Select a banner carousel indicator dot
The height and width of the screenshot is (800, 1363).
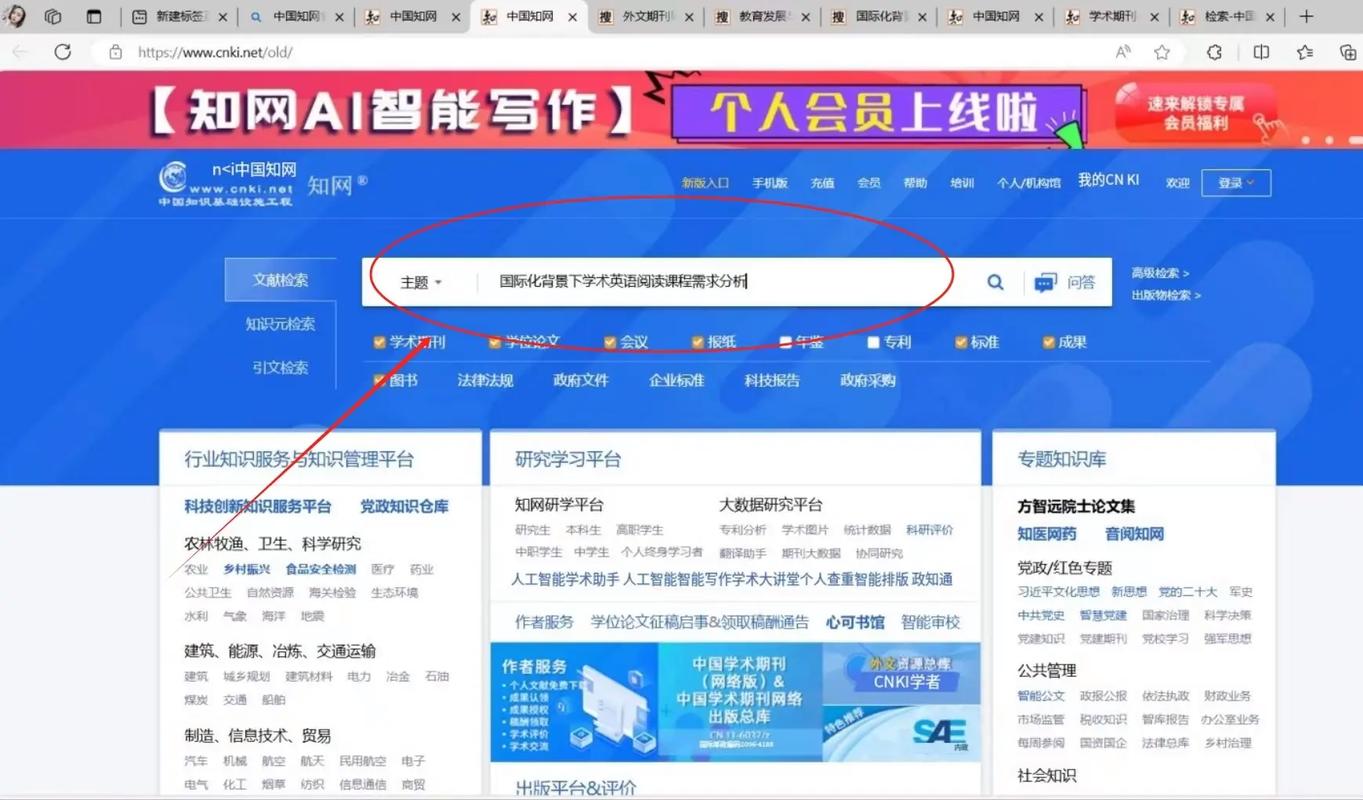[1307, 140]
